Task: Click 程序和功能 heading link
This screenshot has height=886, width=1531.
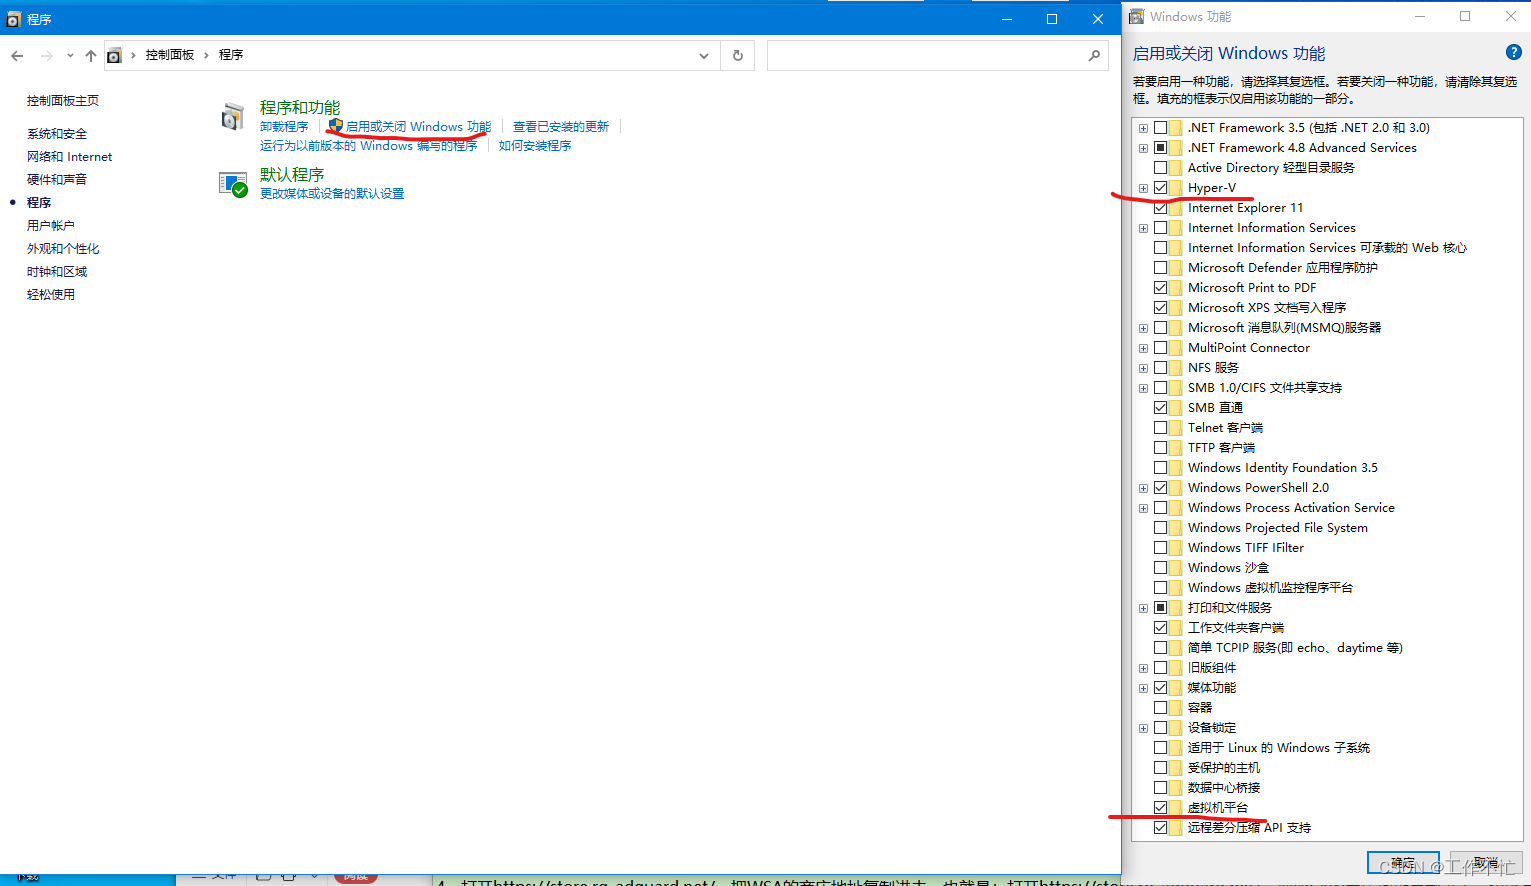Action: tap(300, 107)
